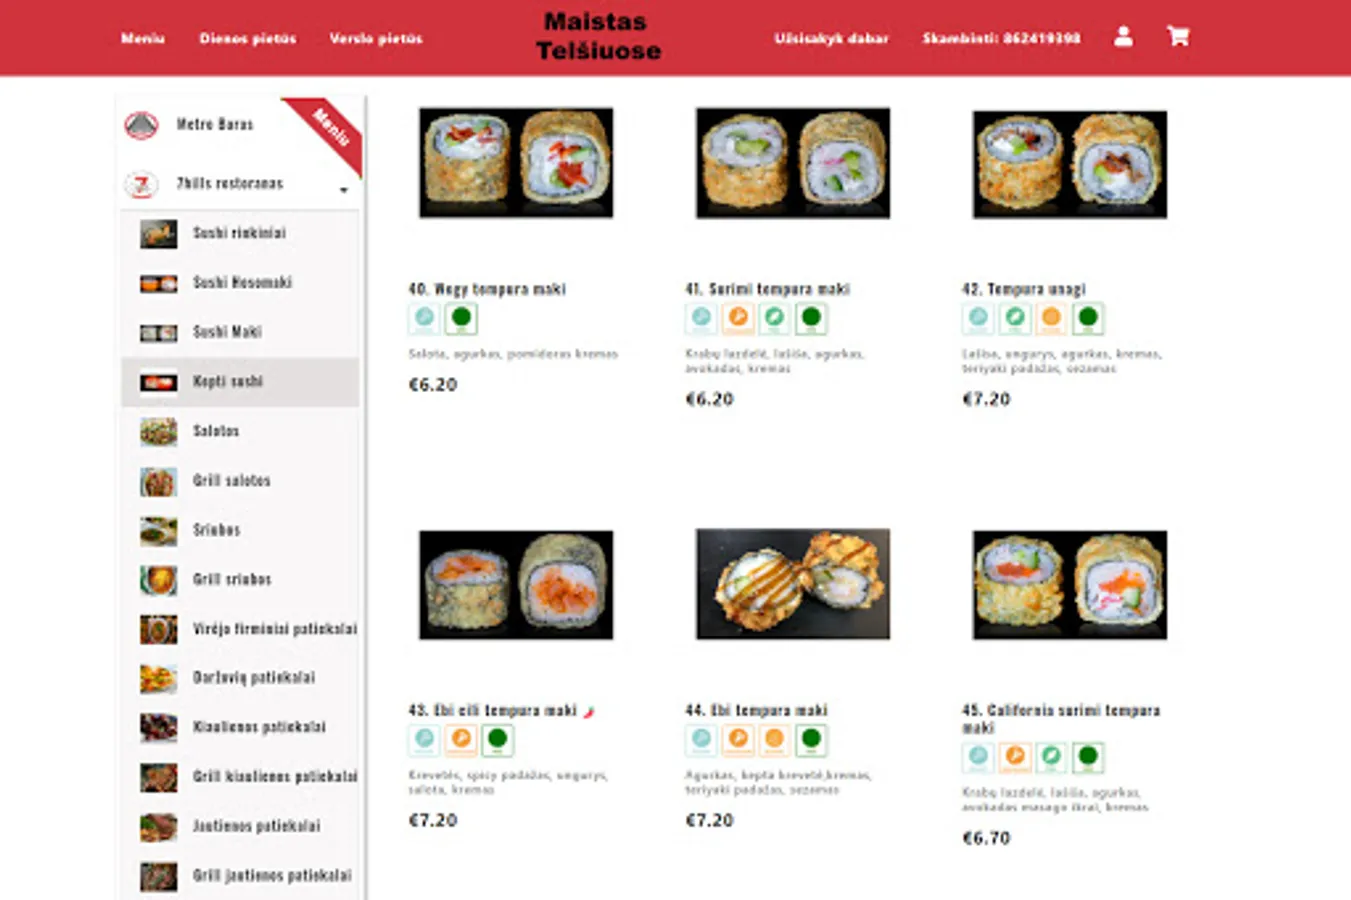Screen dimensions: 1351x900
Task: Click the Maistas Telšiuose site title
Action: coord(598,36)
